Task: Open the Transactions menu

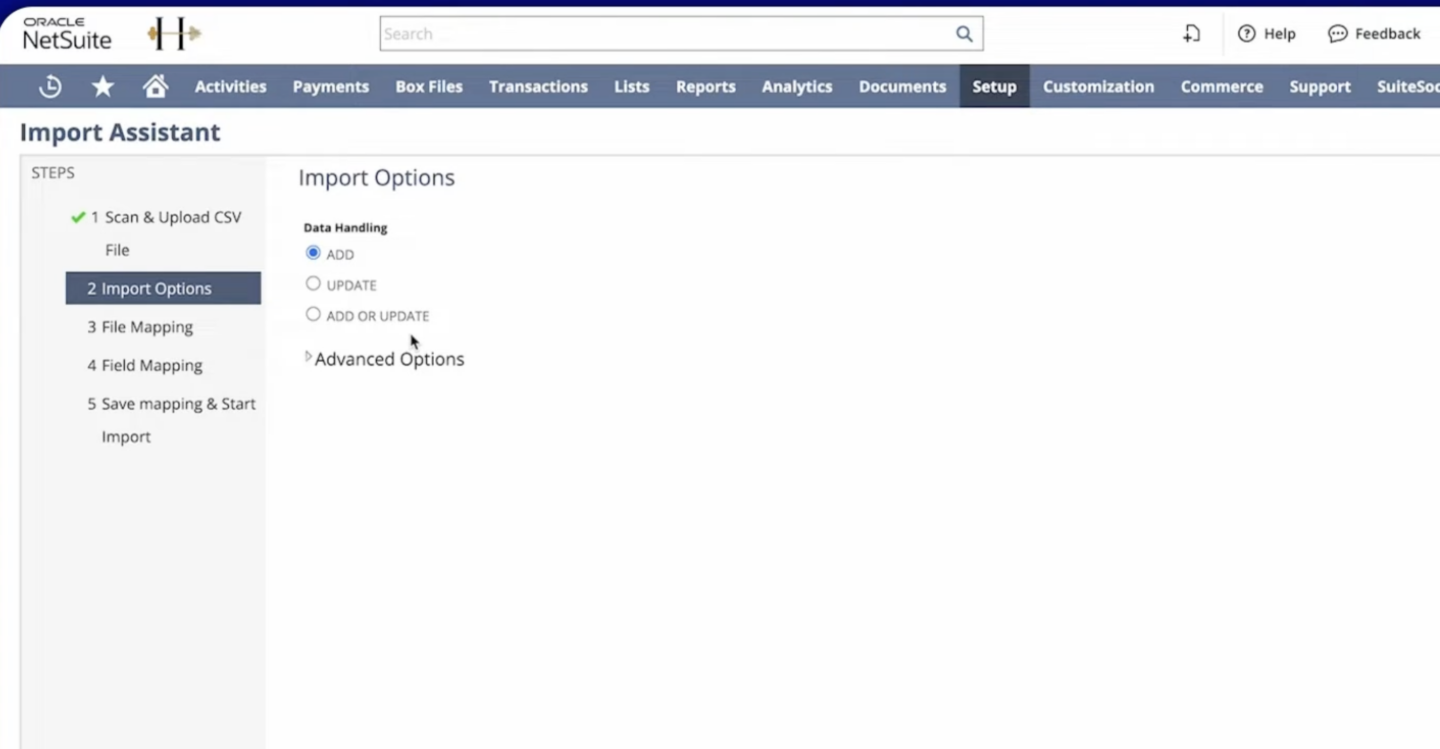Action: 538,87
